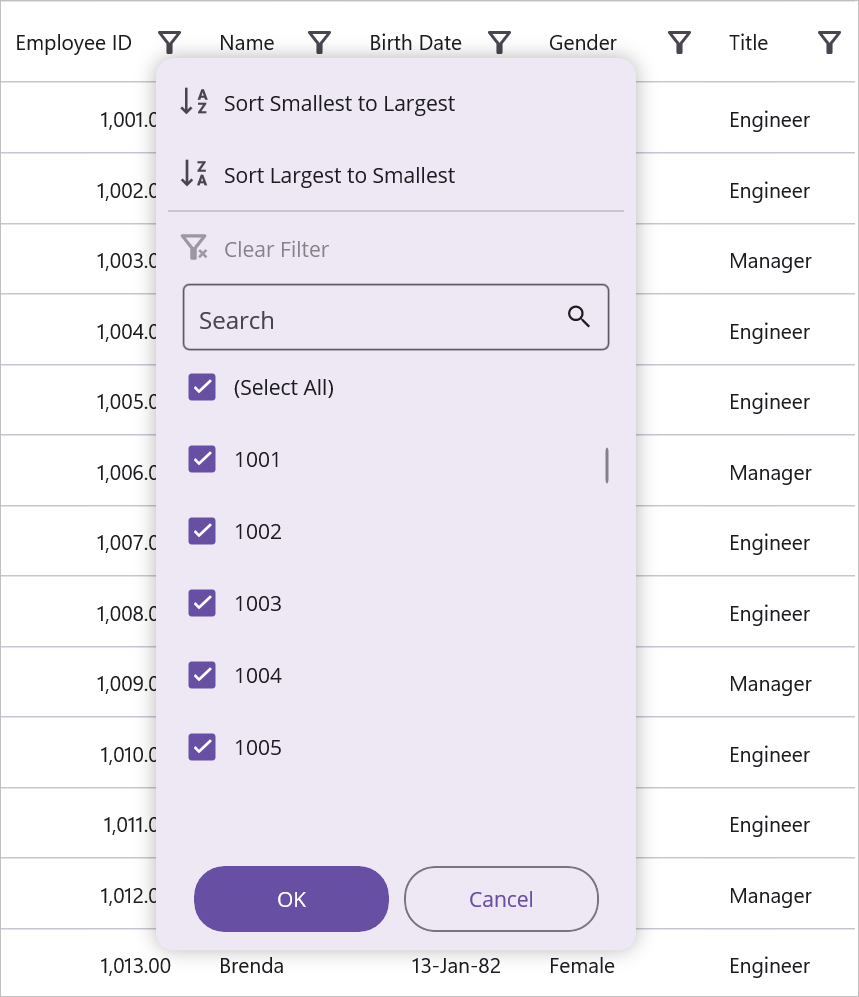
Task: Click the Gender column filter icon
Action: 679,42
